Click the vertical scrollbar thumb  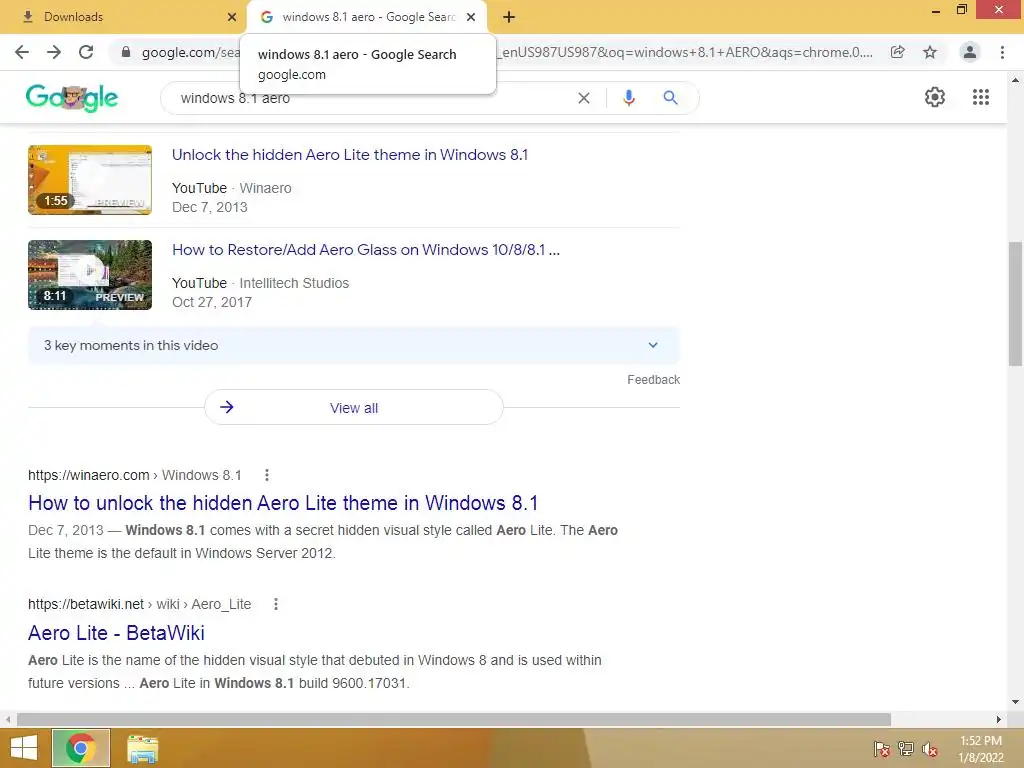[x=1015, y=304]
